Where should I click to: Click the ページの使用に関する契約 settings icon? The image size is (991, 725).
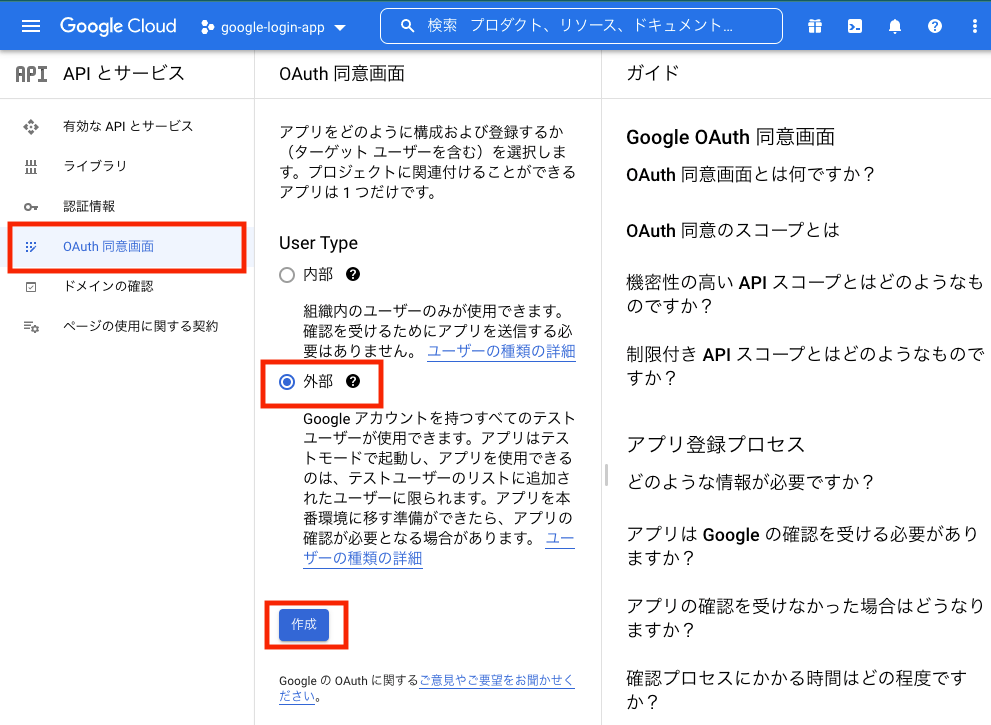tap(31, 327)
